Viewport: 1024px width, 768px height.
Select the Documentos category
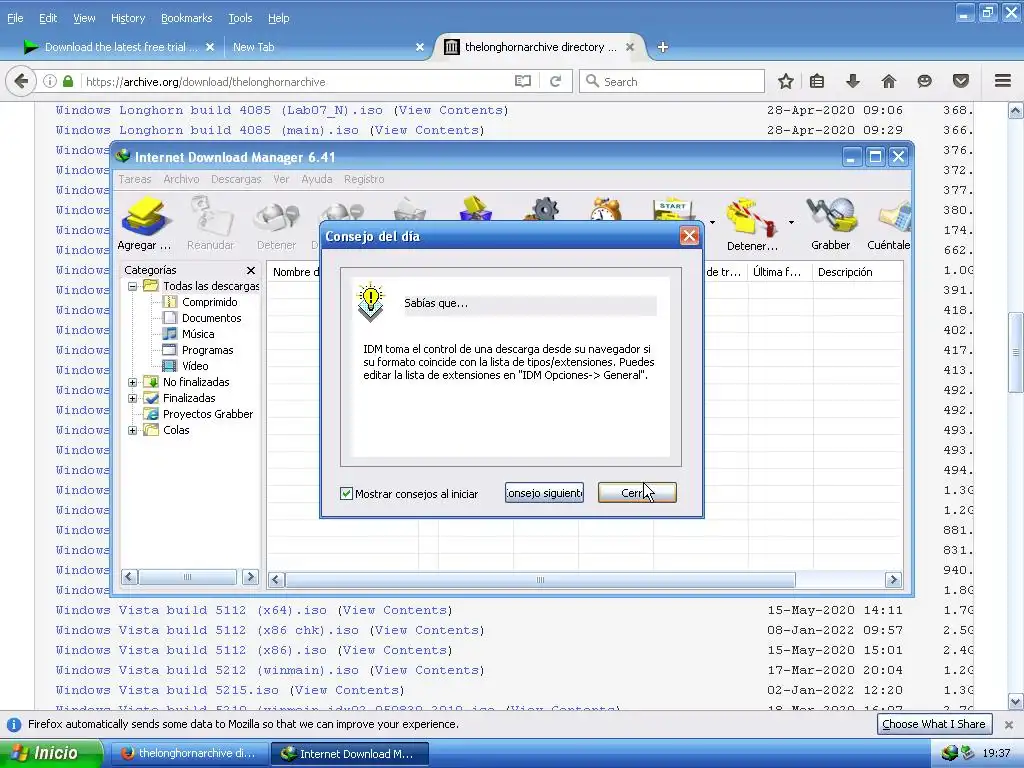[211, 318]
